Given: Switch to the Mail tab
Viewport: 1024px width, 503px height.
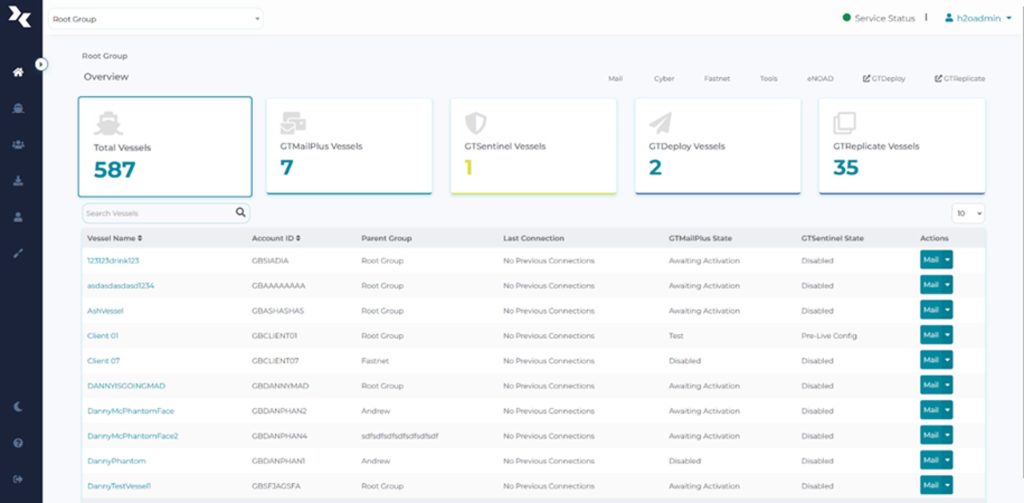Looking at the screenshot, I should click(615, 78).
